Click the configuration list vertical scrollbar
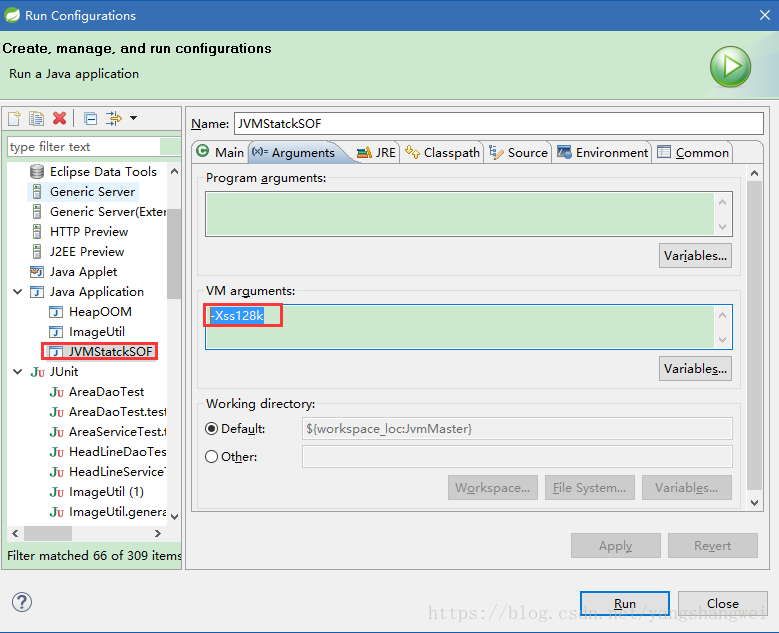The width and height of the screenshot is (779, 633). coord(174,260)
